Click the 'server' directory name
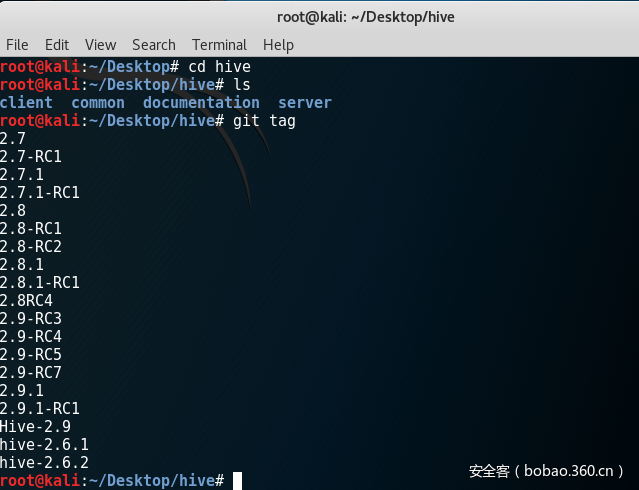Viewport: 639px width, 490px height. pos(304,103)
